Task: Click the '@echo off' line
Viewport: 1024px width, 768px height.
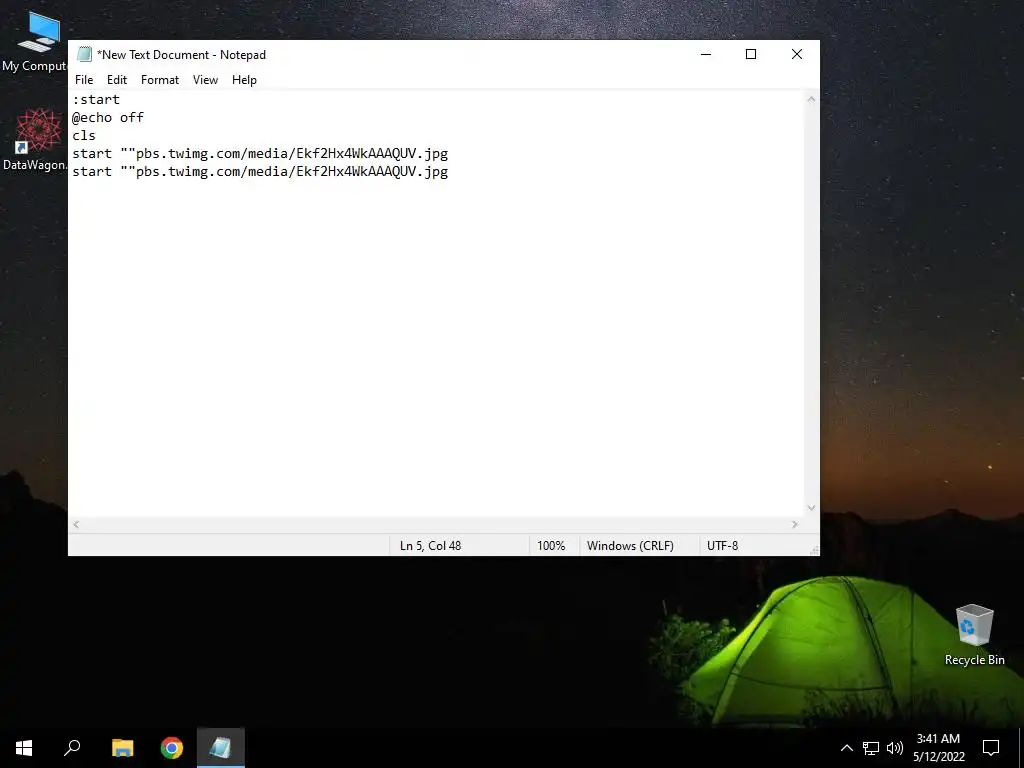Action: pyautogui.click(x=108, y=118)
